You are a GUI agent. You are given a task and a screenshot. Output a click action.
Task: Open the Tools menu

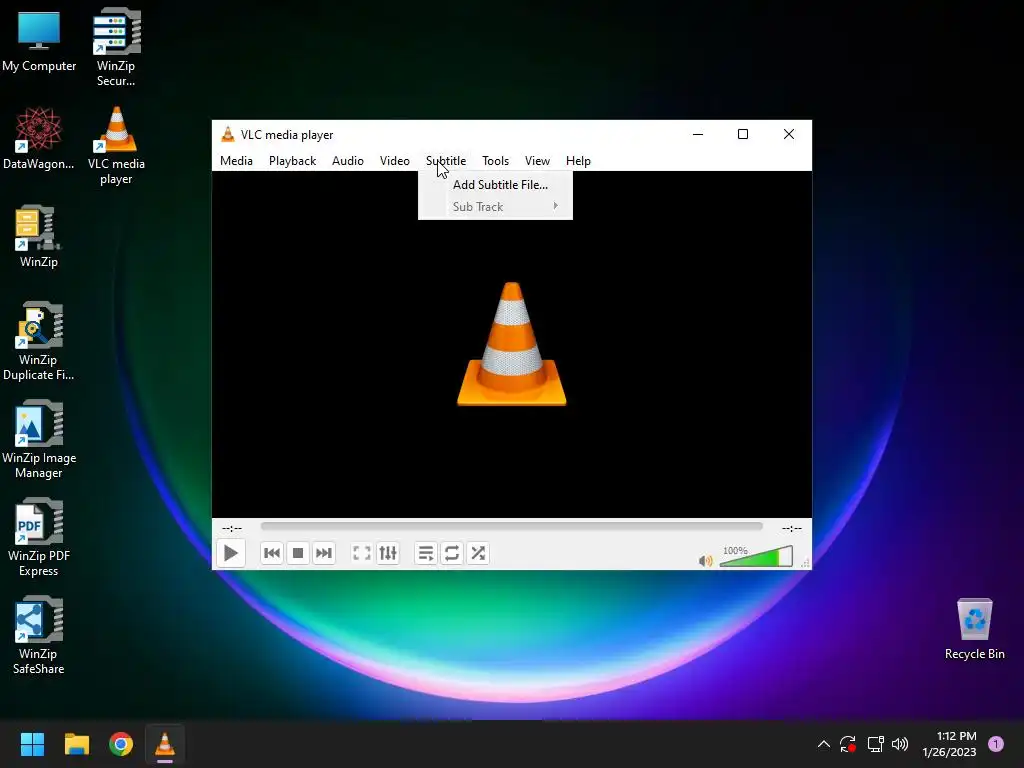(496, 161)
